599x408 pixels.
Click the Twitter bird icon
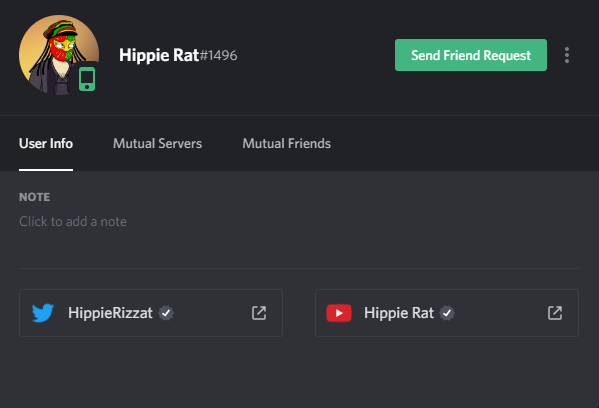coord(43,313)
